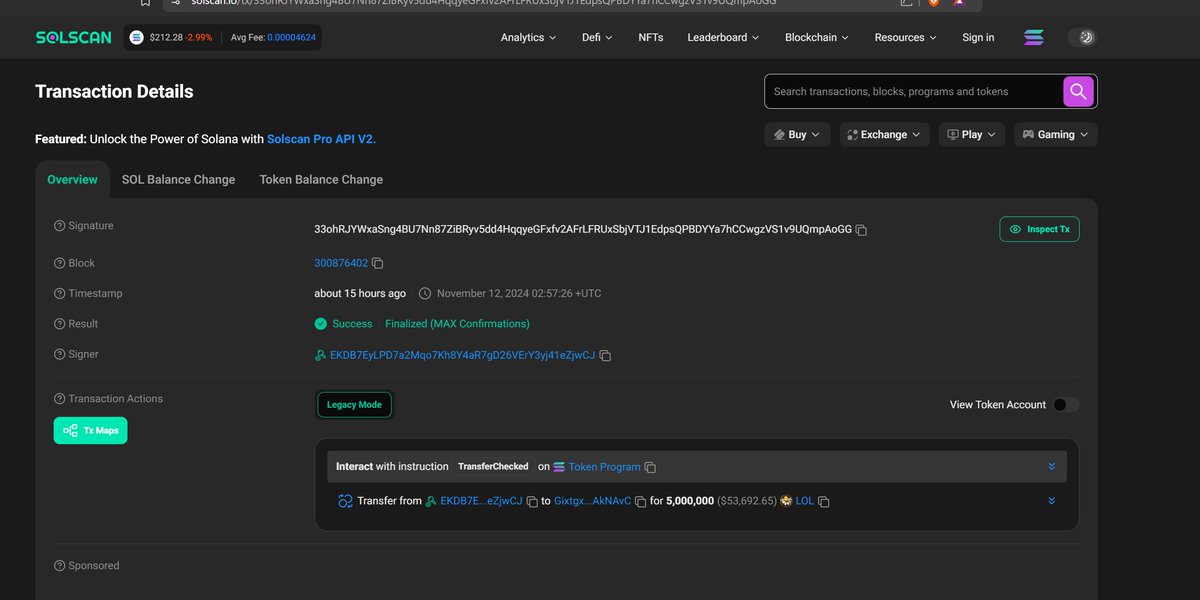Click the Sponsored help icon
Screen dimensions: 1200x600
pyautogui.click(x=59, y=566)
